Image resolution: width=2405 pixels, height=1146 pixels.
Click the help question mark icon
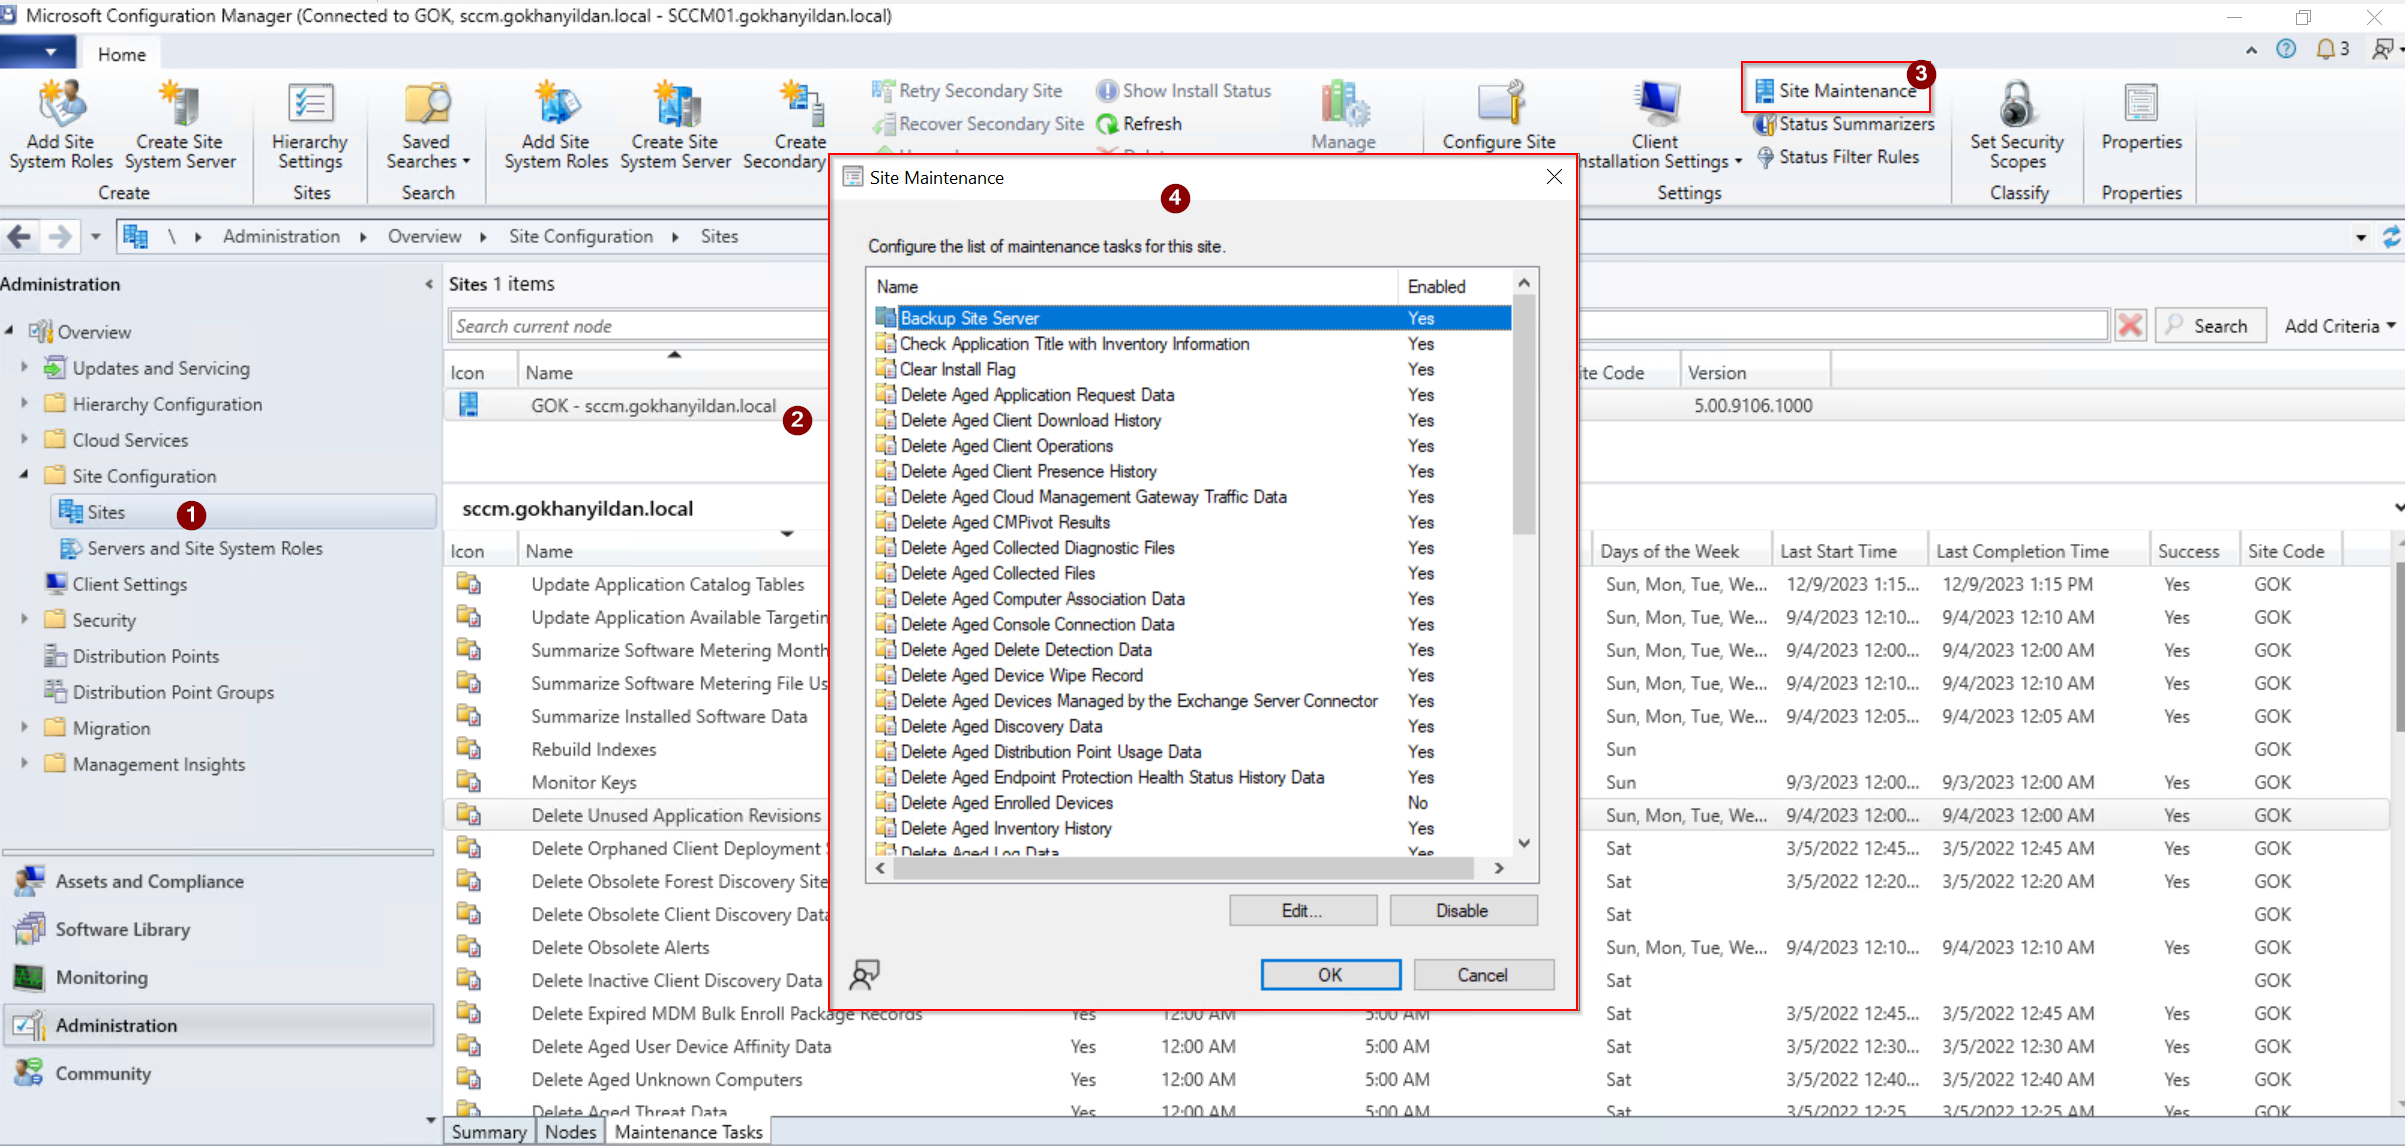click(x=2285, y=49)
